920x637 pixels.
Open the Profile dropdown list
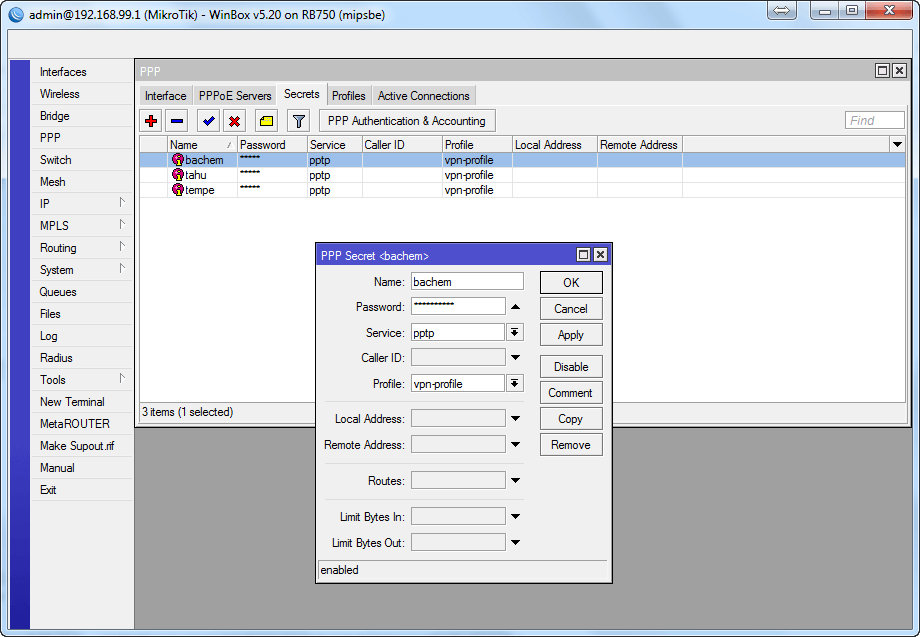pos(515,384)
